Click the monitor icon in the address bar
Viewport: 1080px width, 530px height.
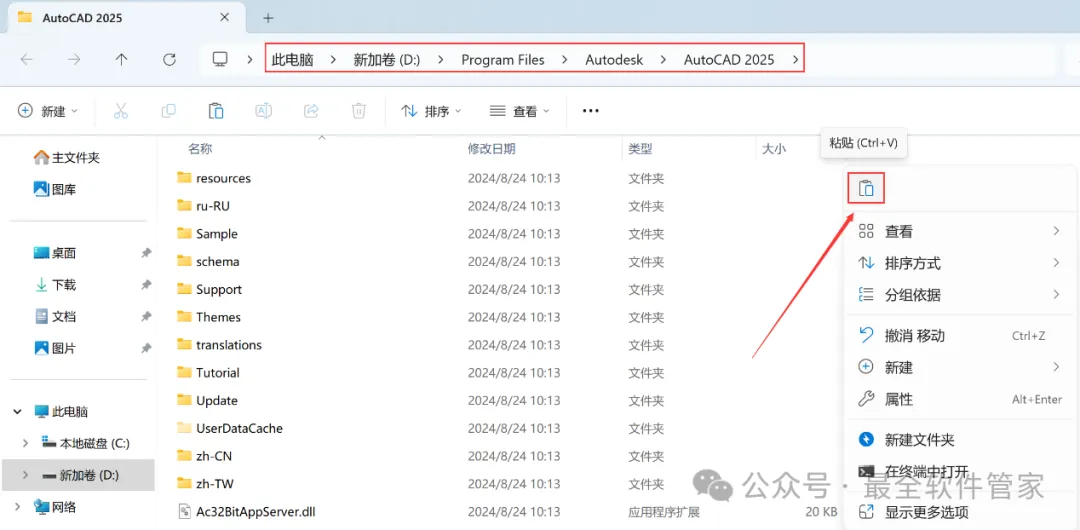point(220,59)
